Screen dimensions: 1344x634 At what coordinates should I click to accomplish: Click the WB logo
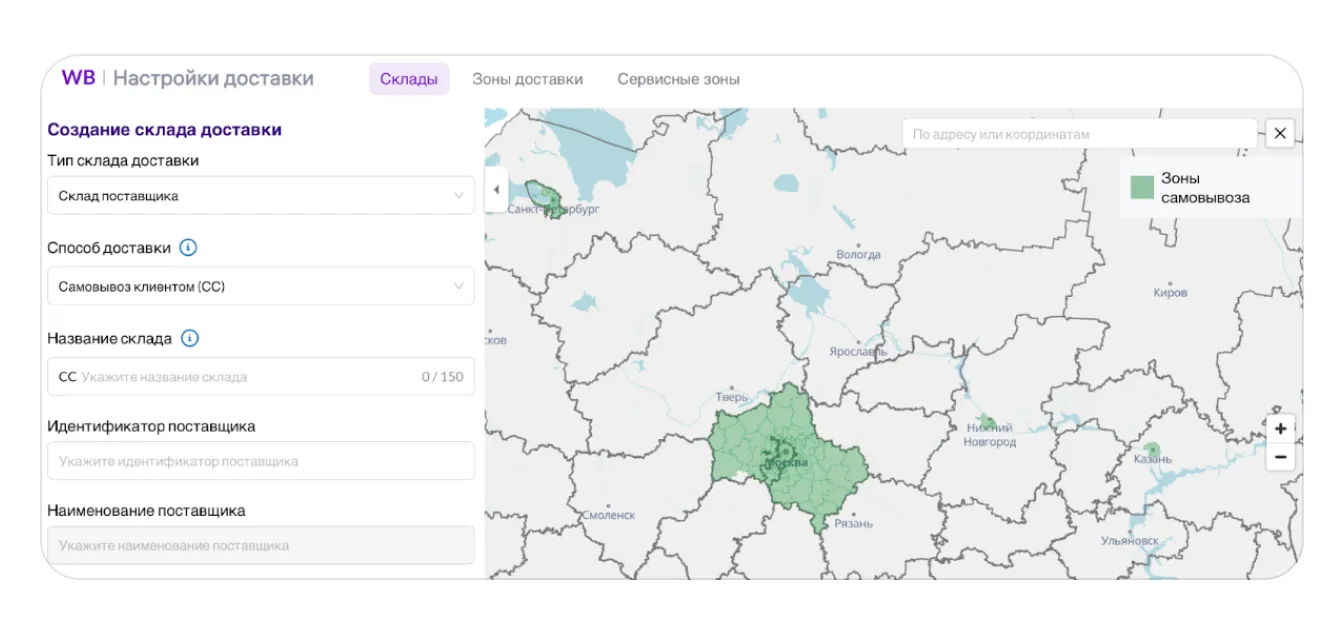coord(78,78)
